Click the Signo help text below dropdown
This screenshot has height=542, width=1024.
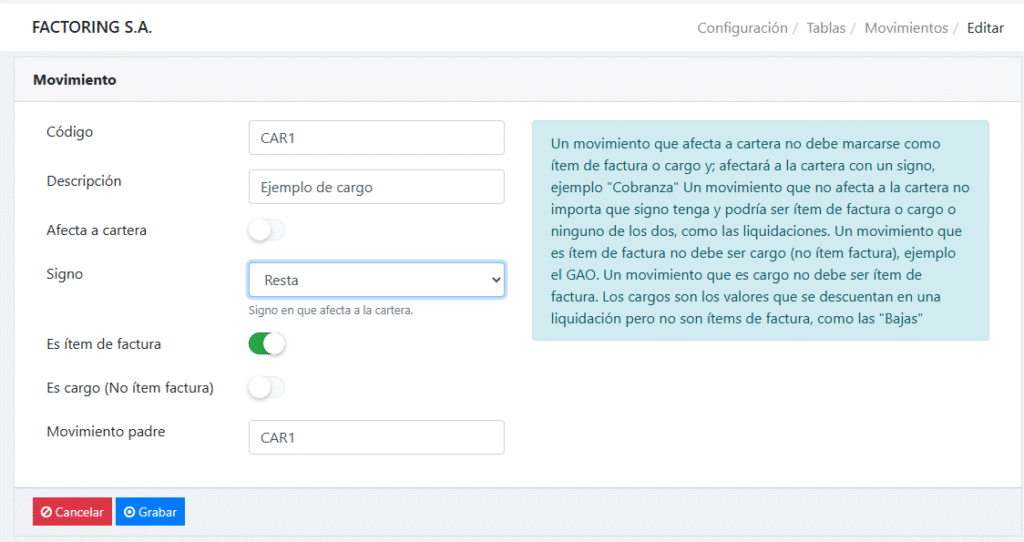(x=331, y=310)
